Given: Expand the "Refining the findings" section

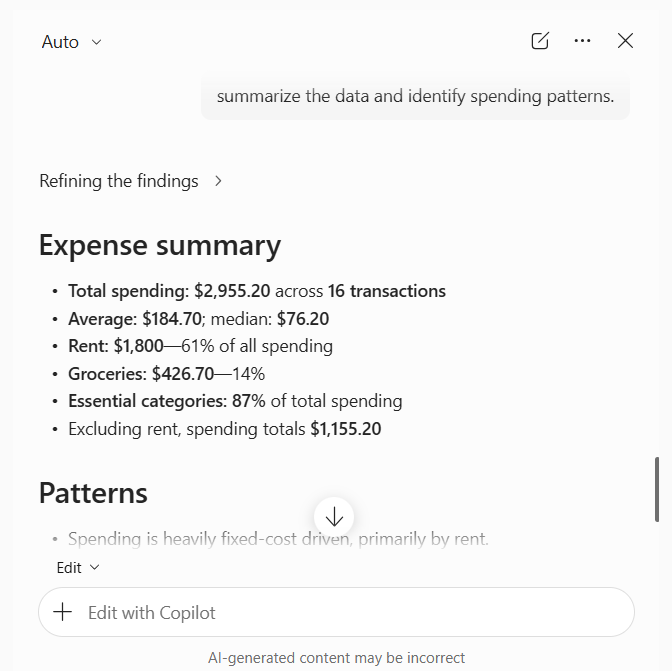Looking at the screenshot, I should [131, 181].
